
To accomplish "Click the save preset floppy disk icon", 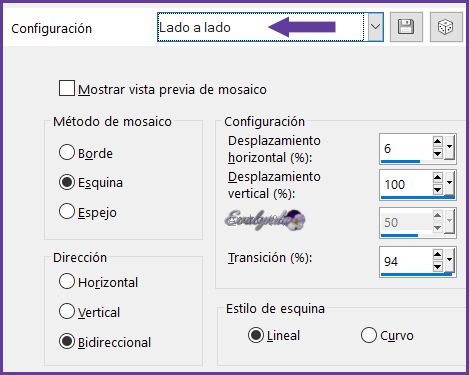I will tap(406, 27).
